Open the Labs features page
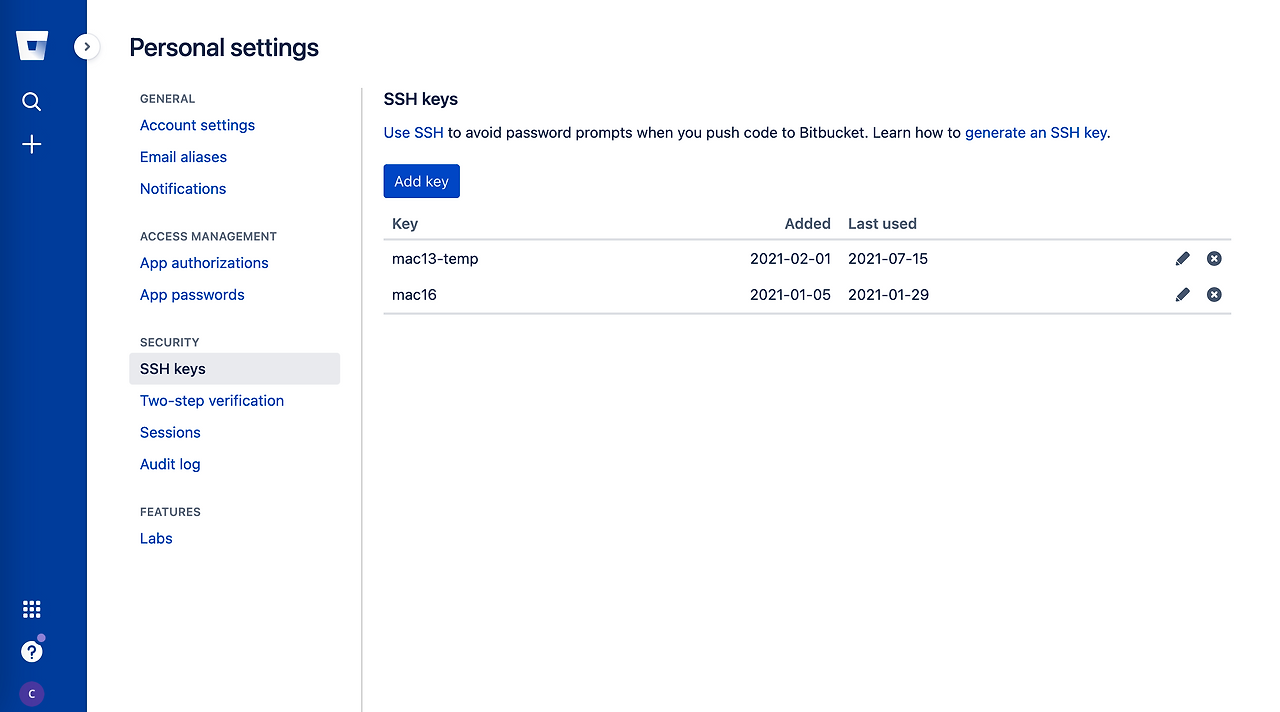Screen dimensions: 1280x712 (156, 538)
